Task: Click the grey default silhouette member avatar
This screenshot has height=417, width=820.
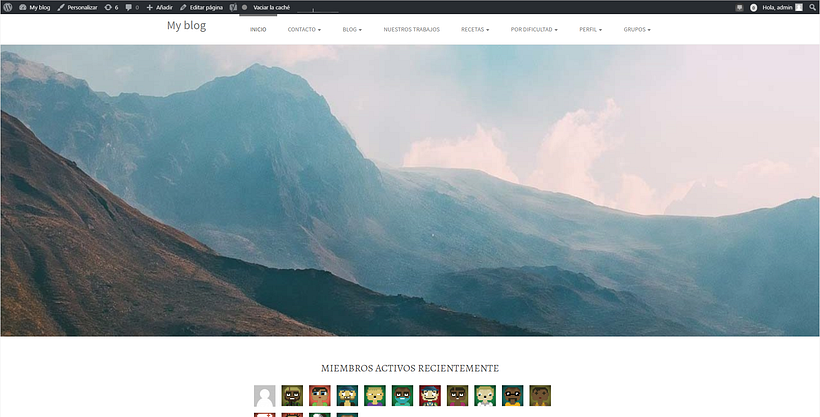Action: (265, 396)
